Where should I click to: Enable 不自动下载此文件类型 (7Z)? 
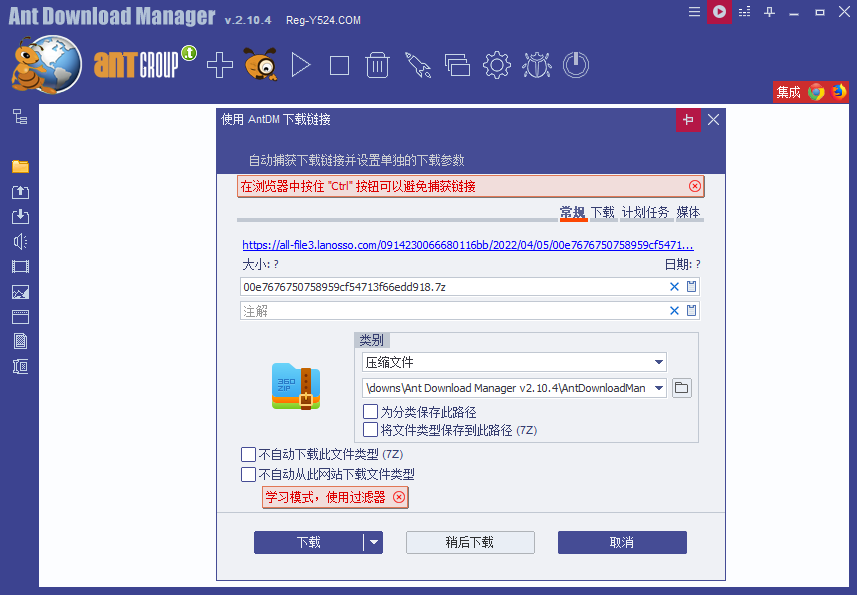click(249, 454)
